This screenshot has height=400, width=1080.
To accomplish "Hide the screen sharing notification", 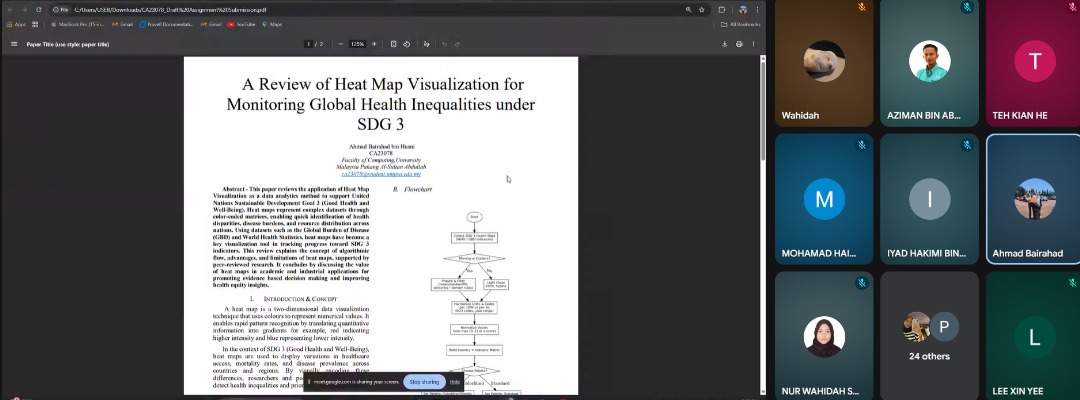I will pyautogui.click(x=454, y=382).
